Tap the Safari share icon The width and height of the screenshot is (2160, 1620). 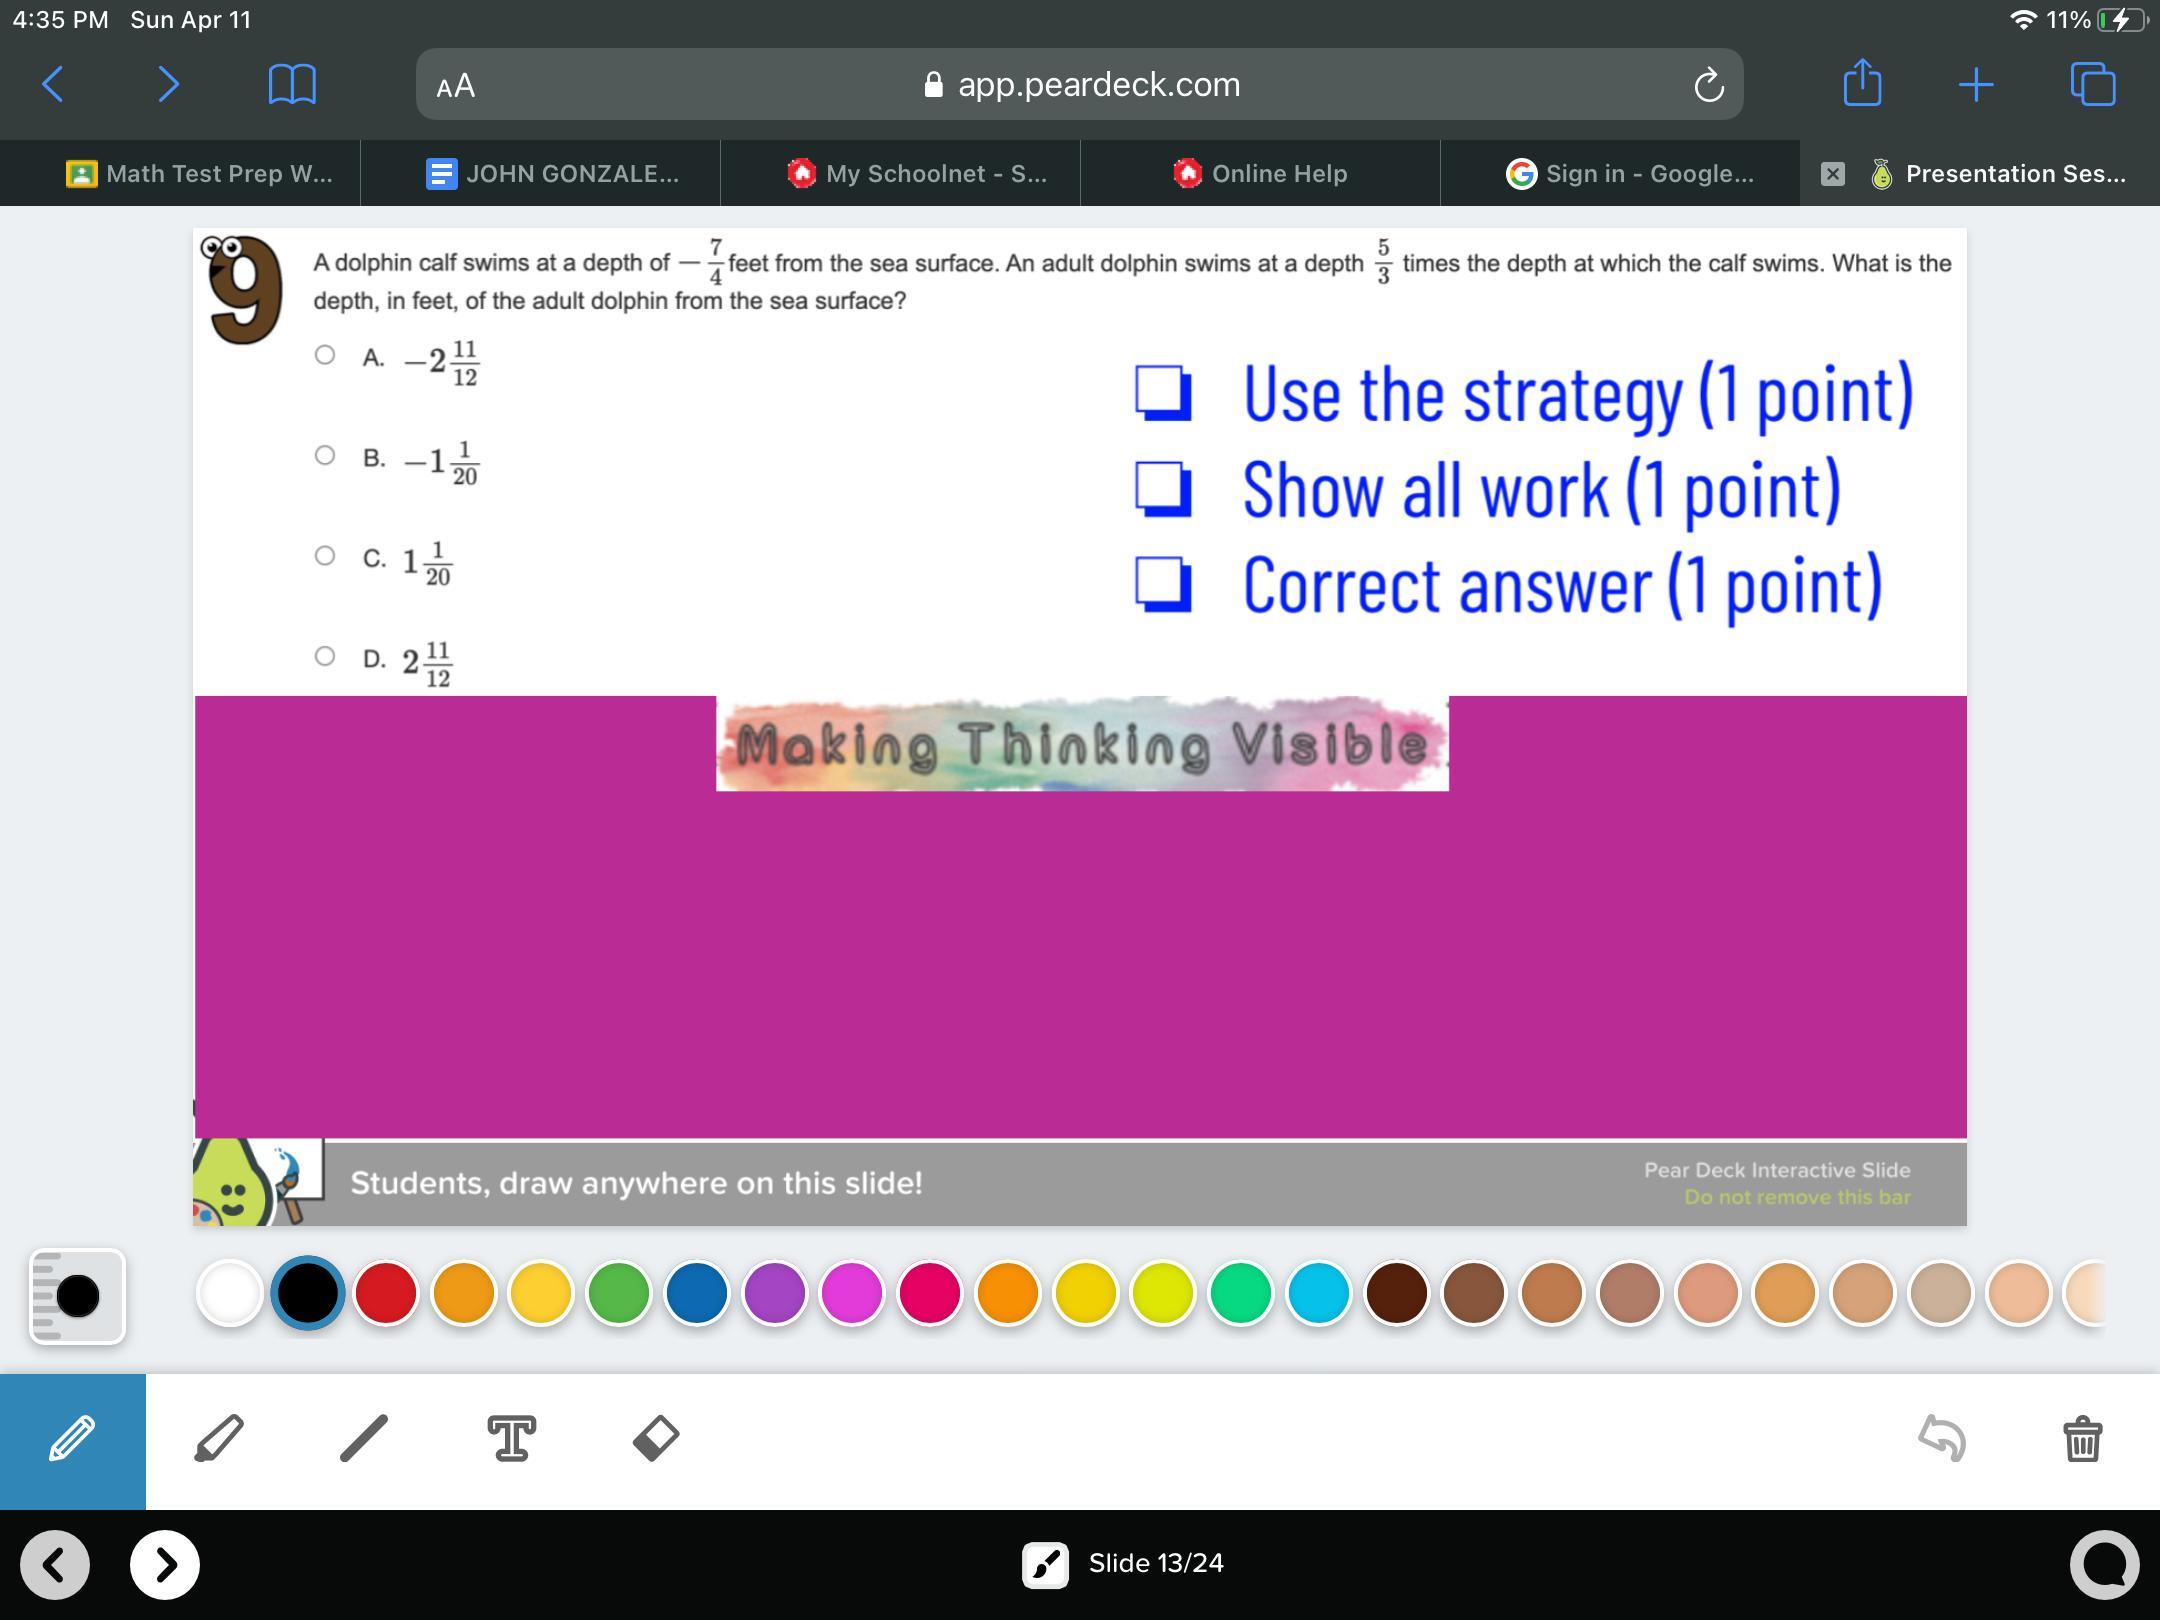click(1862, 83)
